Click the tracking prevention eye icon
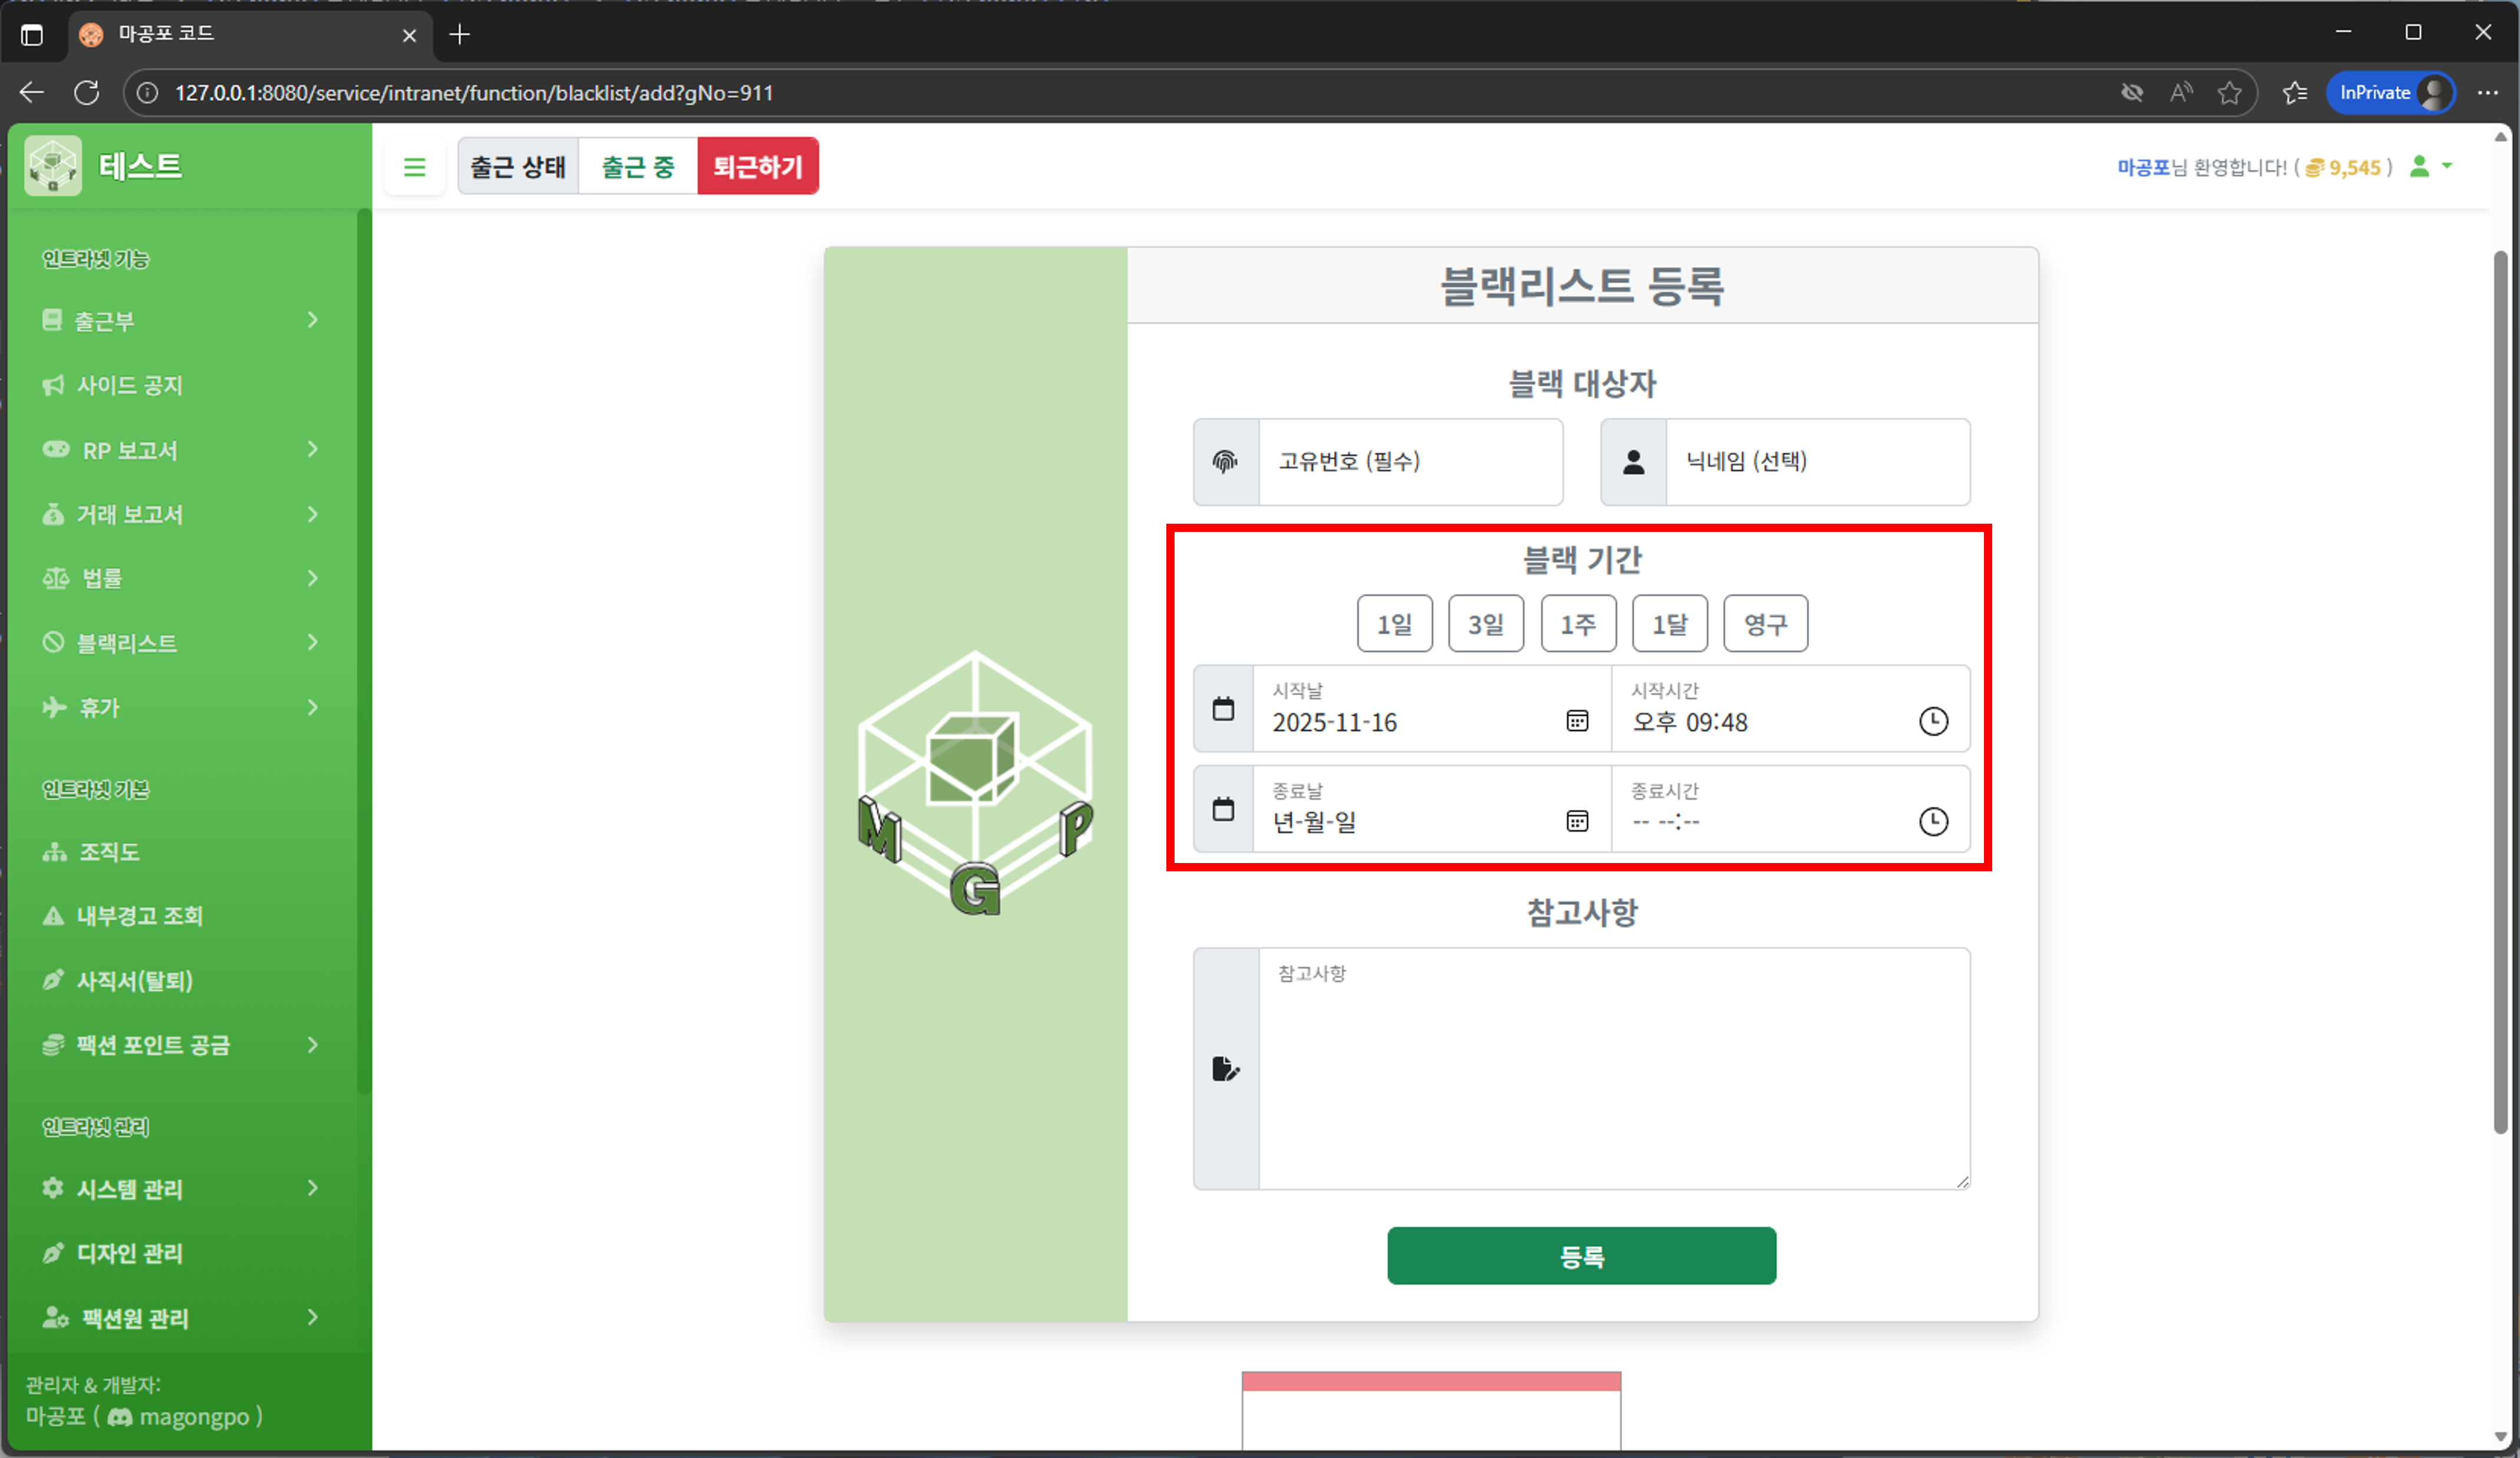2520x1458 pixels. [x=2132, y=93]
